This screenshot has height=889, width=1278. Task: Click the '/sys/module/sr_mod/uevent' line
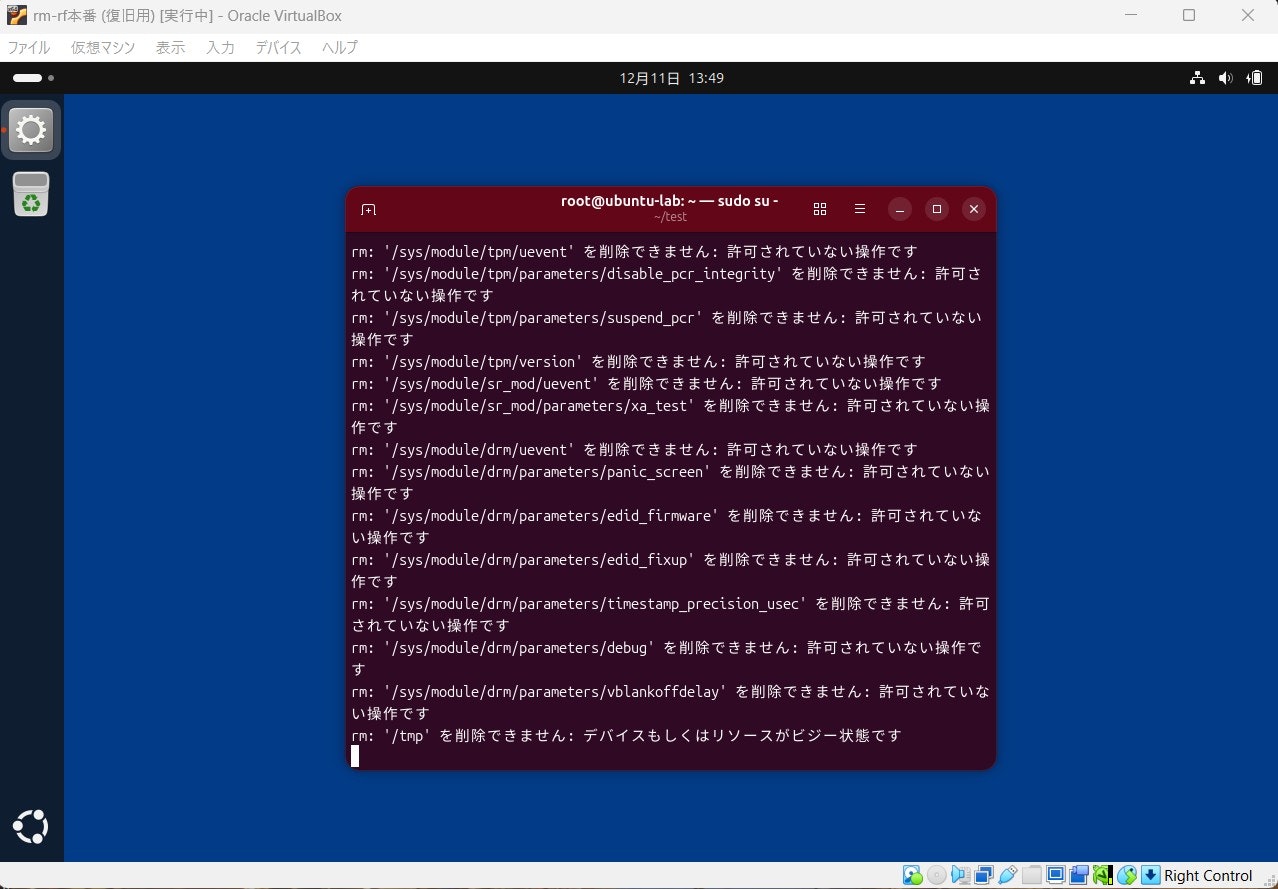646,383
